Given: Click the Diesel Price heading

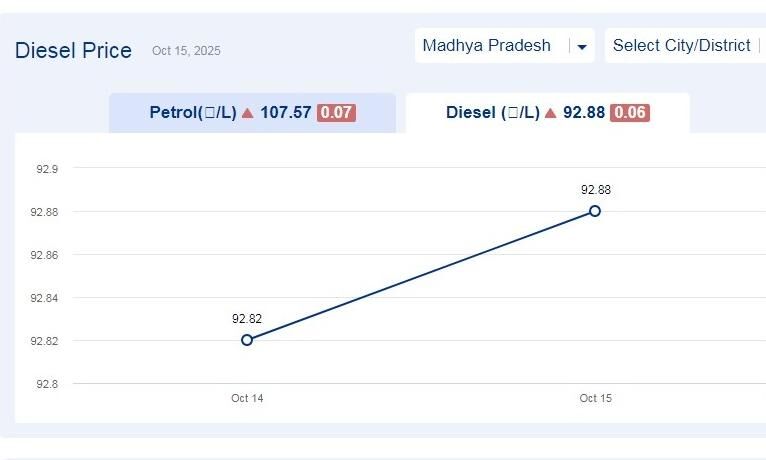Looking at the screenshot, I should tap(73, 51).
